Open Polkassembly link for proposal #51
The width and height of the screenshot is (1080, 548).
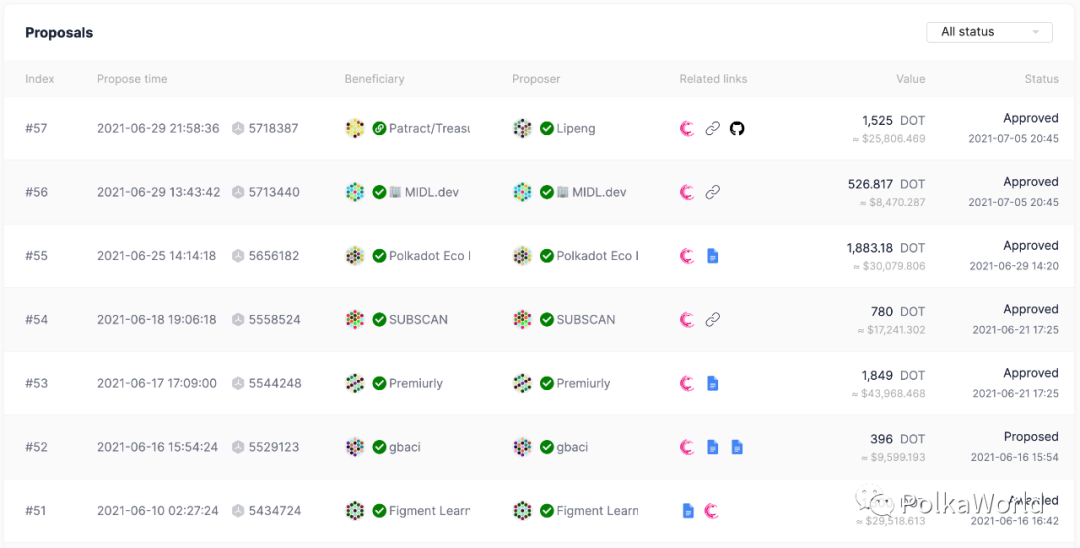[x=712, y=511]
